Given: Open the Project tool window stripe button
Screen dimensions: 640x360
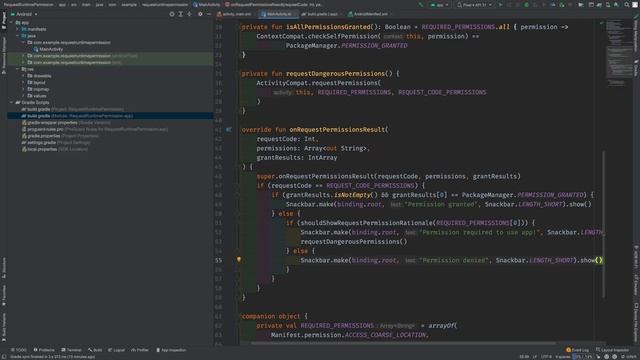Looking at the screenshot, I should point(4,20).
